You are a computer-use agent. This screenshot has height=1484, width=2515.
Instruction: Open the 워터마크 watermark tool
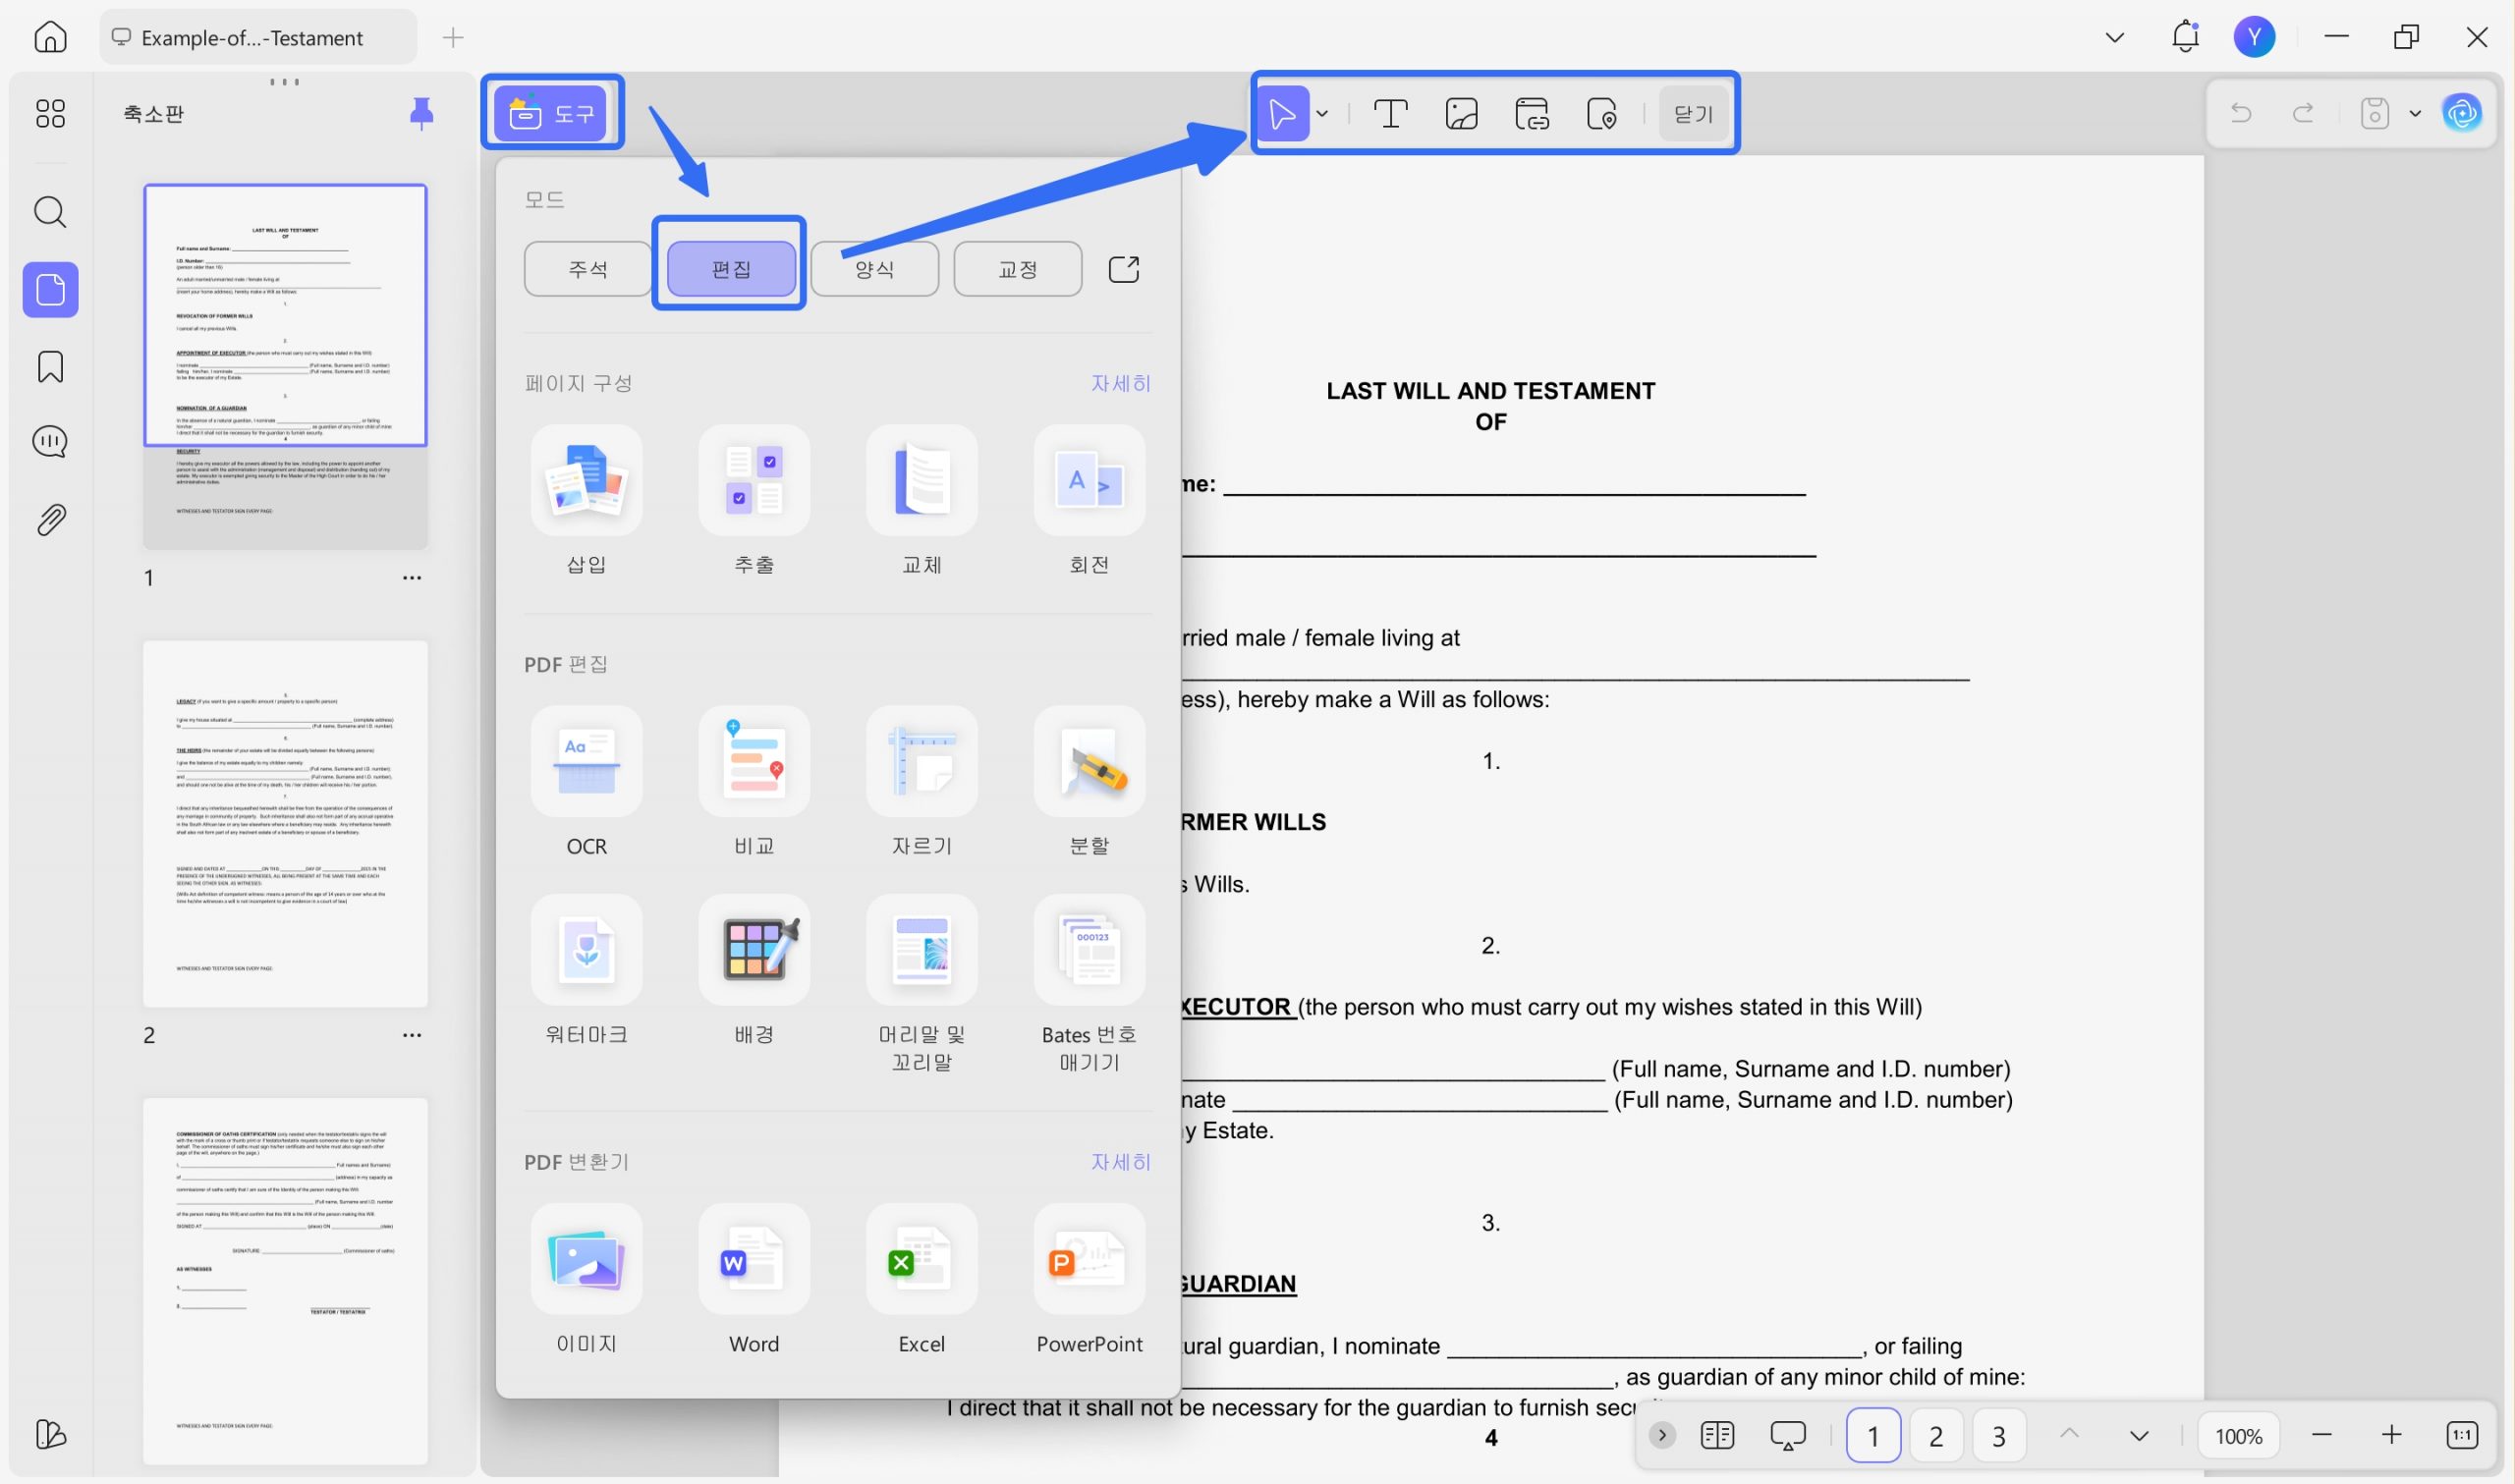point(586,971)
